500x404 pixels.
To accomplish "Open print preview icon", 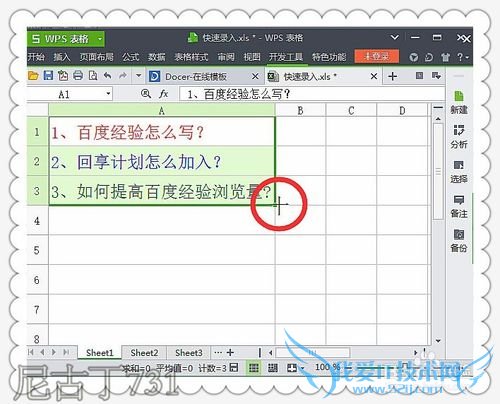I will [93, 76].
